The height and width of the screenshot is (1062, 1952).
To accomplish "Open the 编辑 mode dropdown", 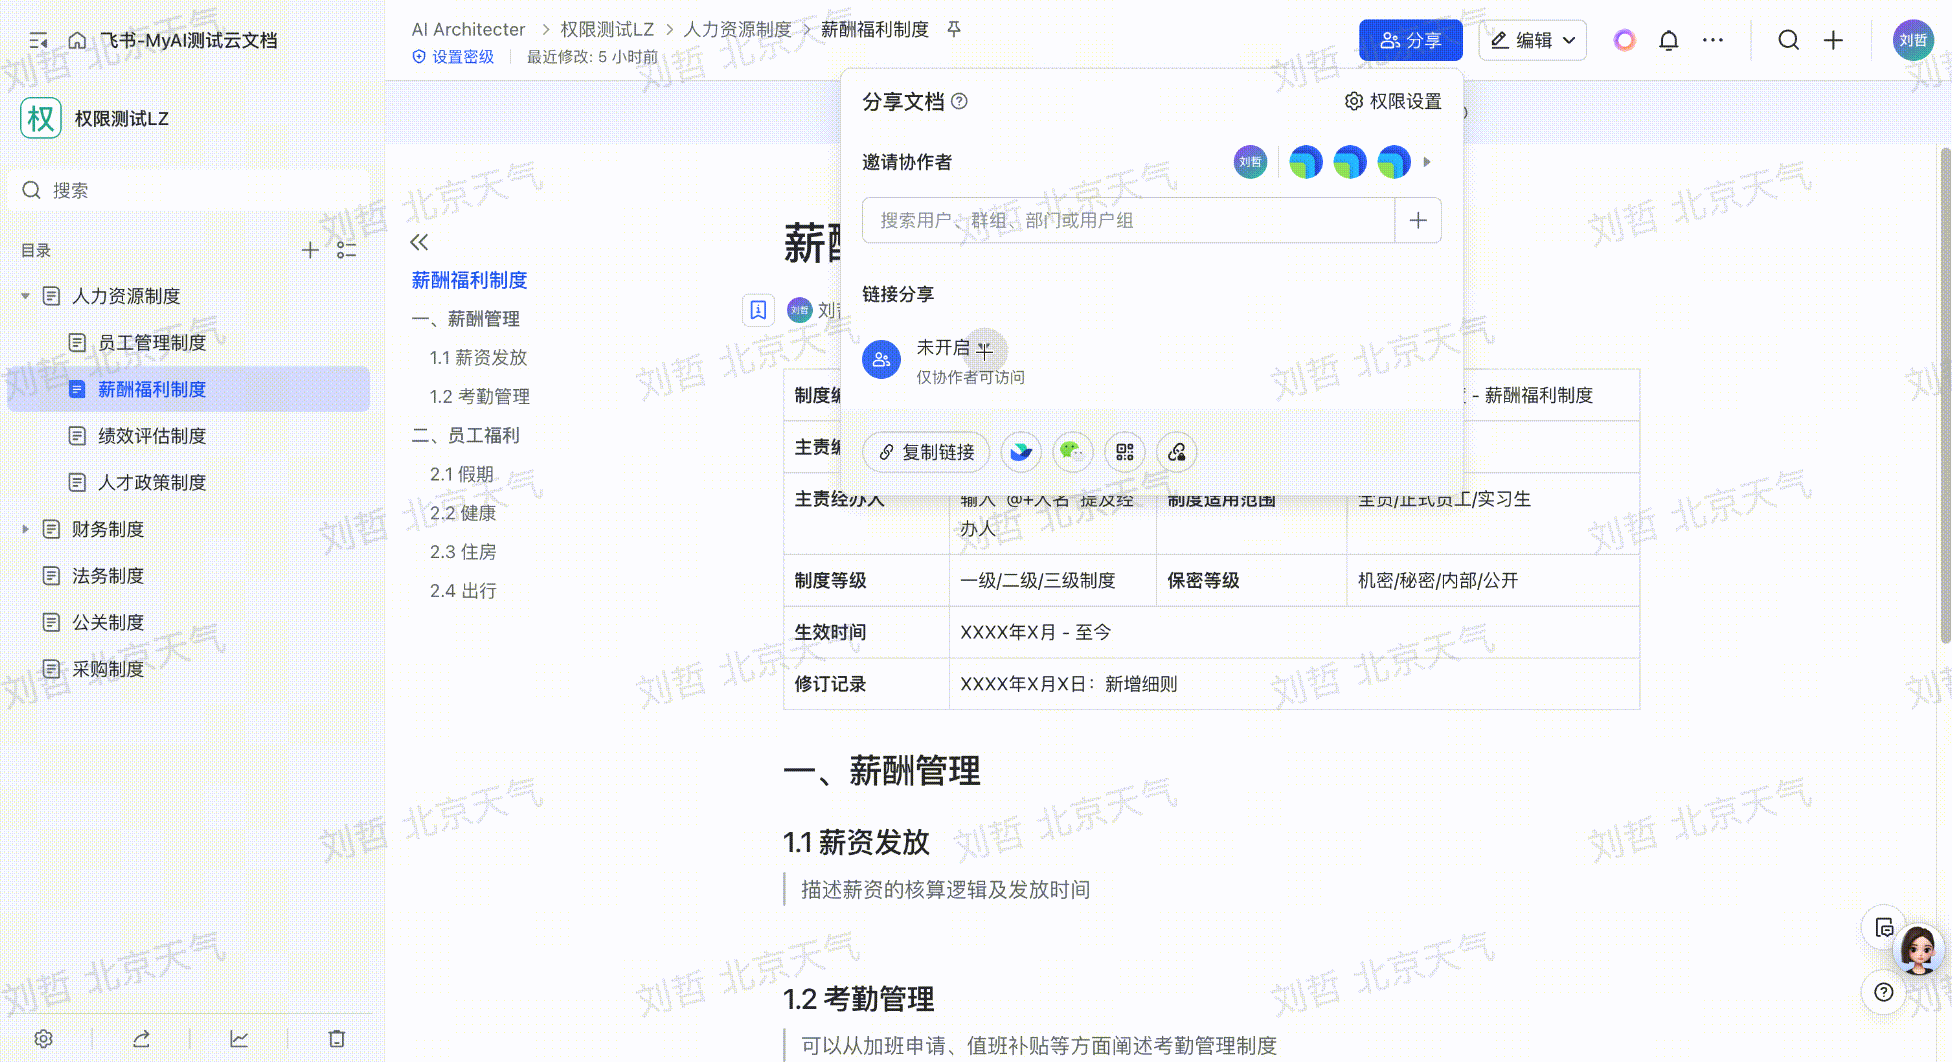I will [x=1532, y=40].
